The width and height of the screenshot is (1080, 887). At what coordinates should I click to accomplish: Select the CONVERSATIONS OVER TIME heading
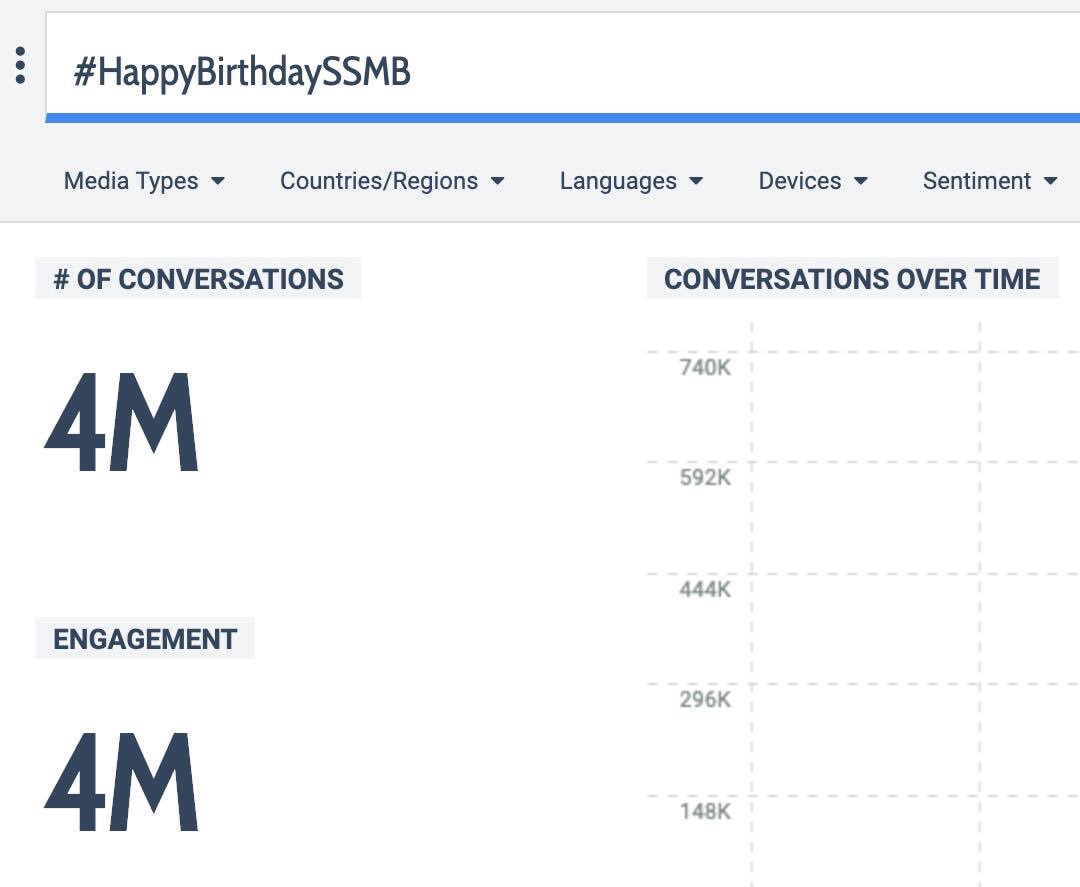852,279
